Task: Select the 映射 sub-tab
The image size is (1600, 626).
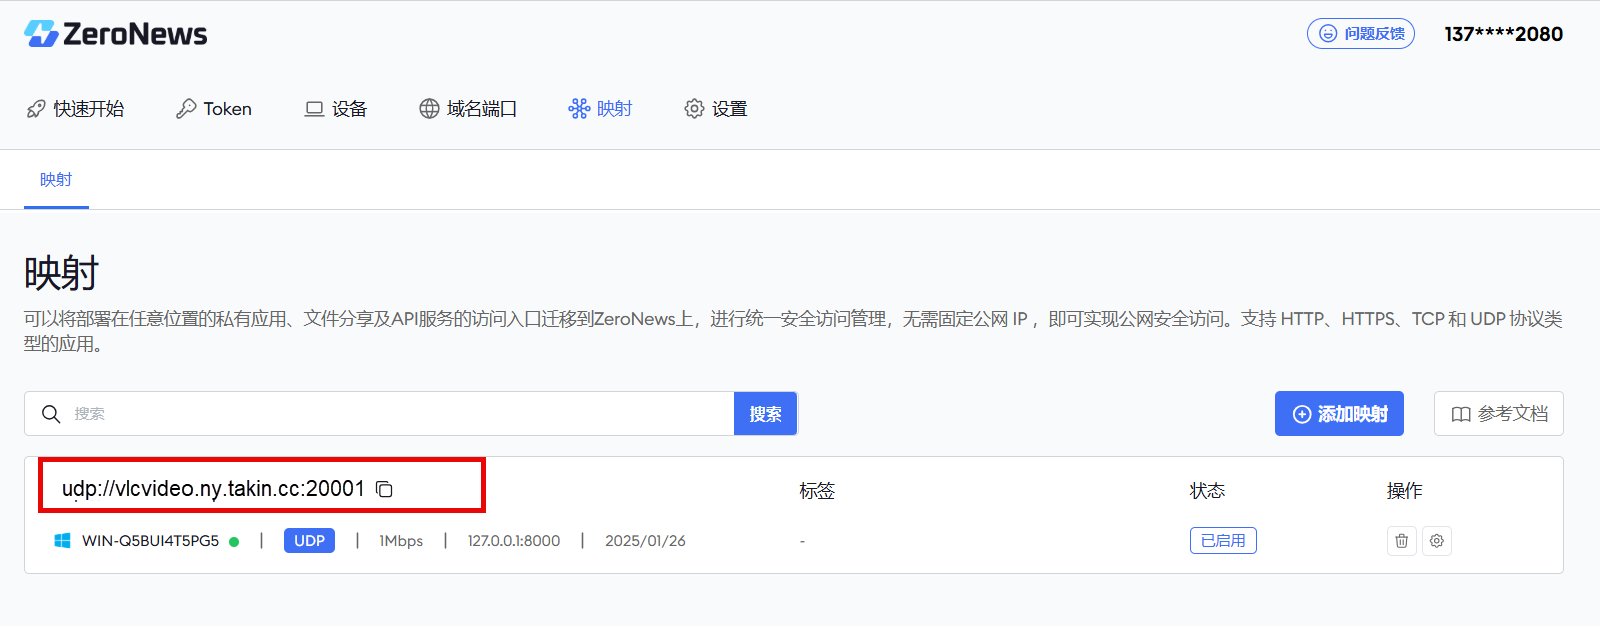Action: coord(56,180)
